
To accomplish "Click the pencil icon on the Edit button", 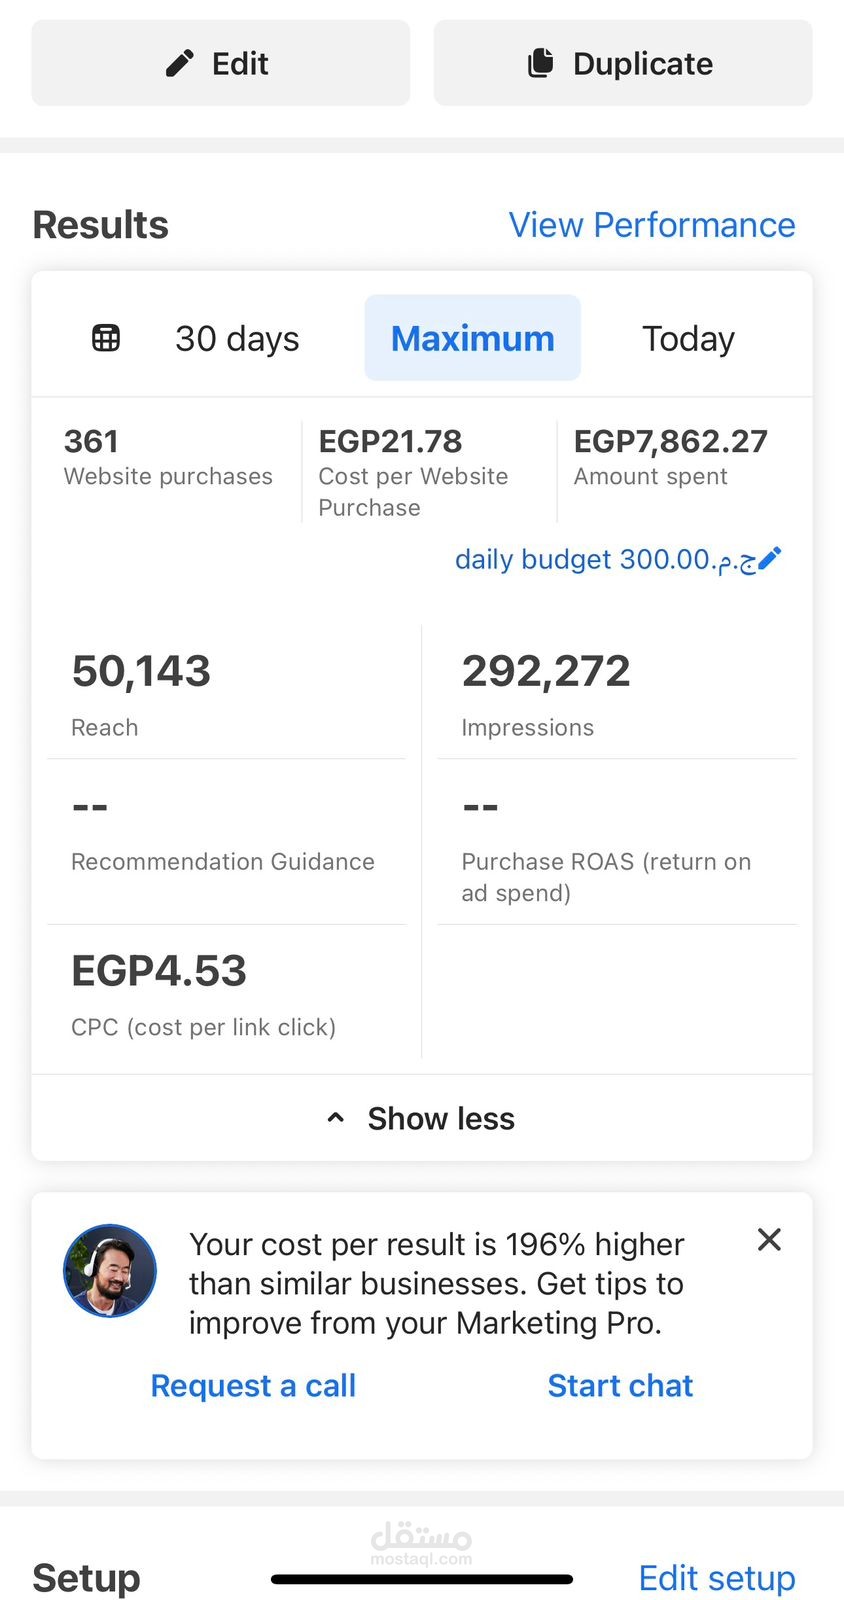I will [180, 62].
